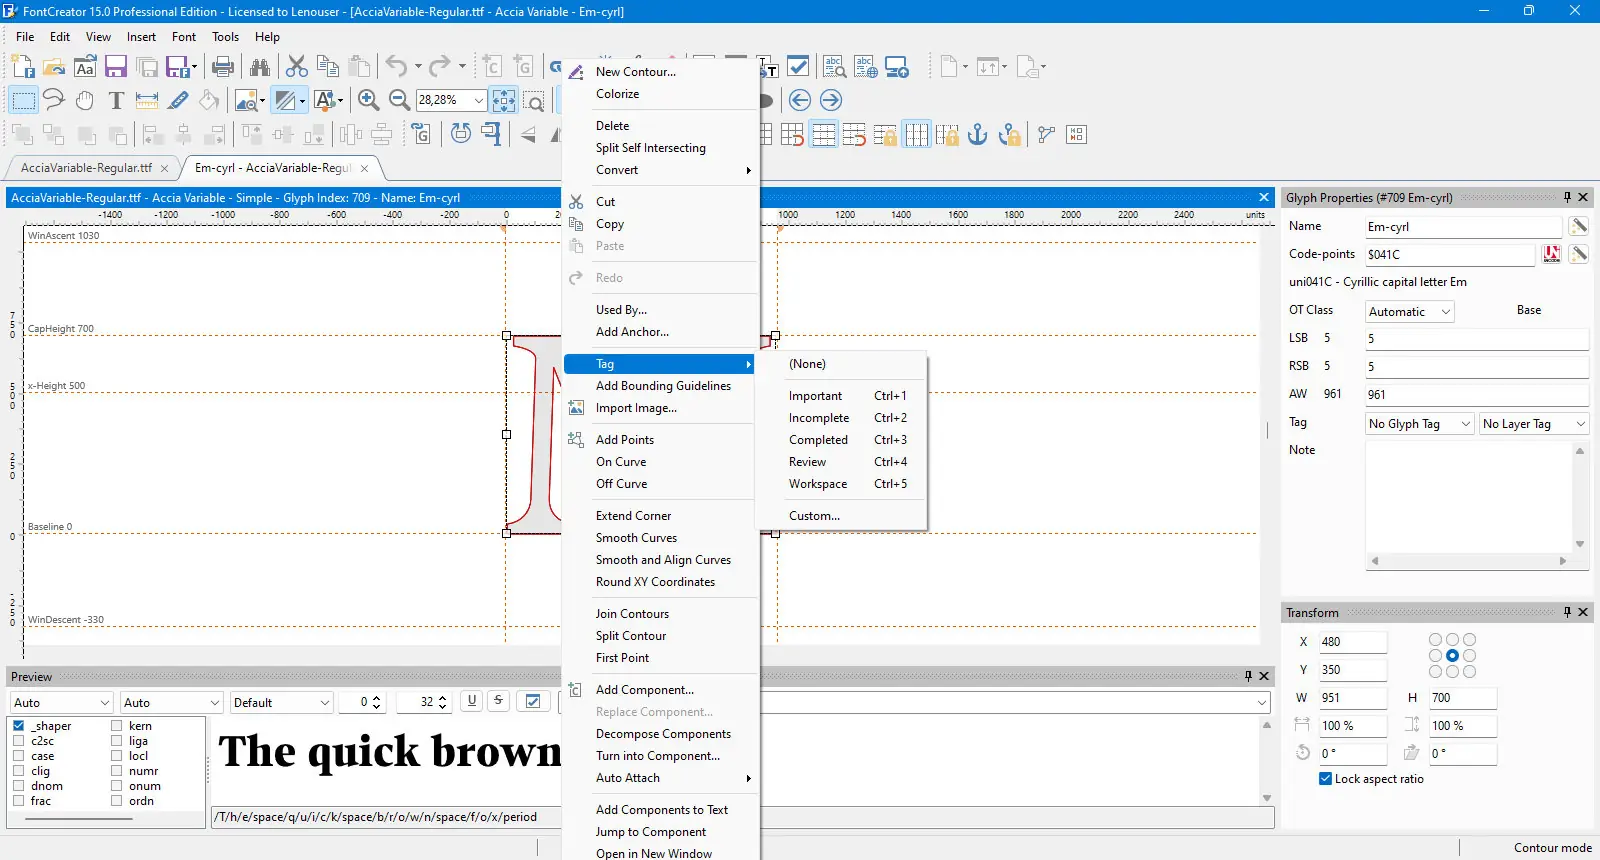The height and width of the screenshot is (860, 1600).
Task: Click the Zoom Out magnifier icon
Action: click(x=399, y=100)
